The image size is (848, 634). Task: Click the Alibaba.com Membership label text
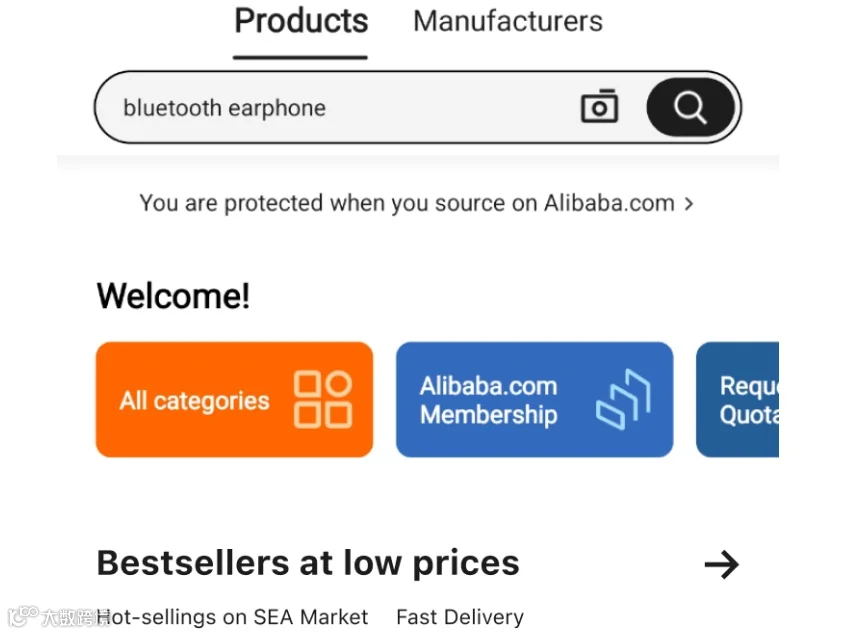point(488,400)
